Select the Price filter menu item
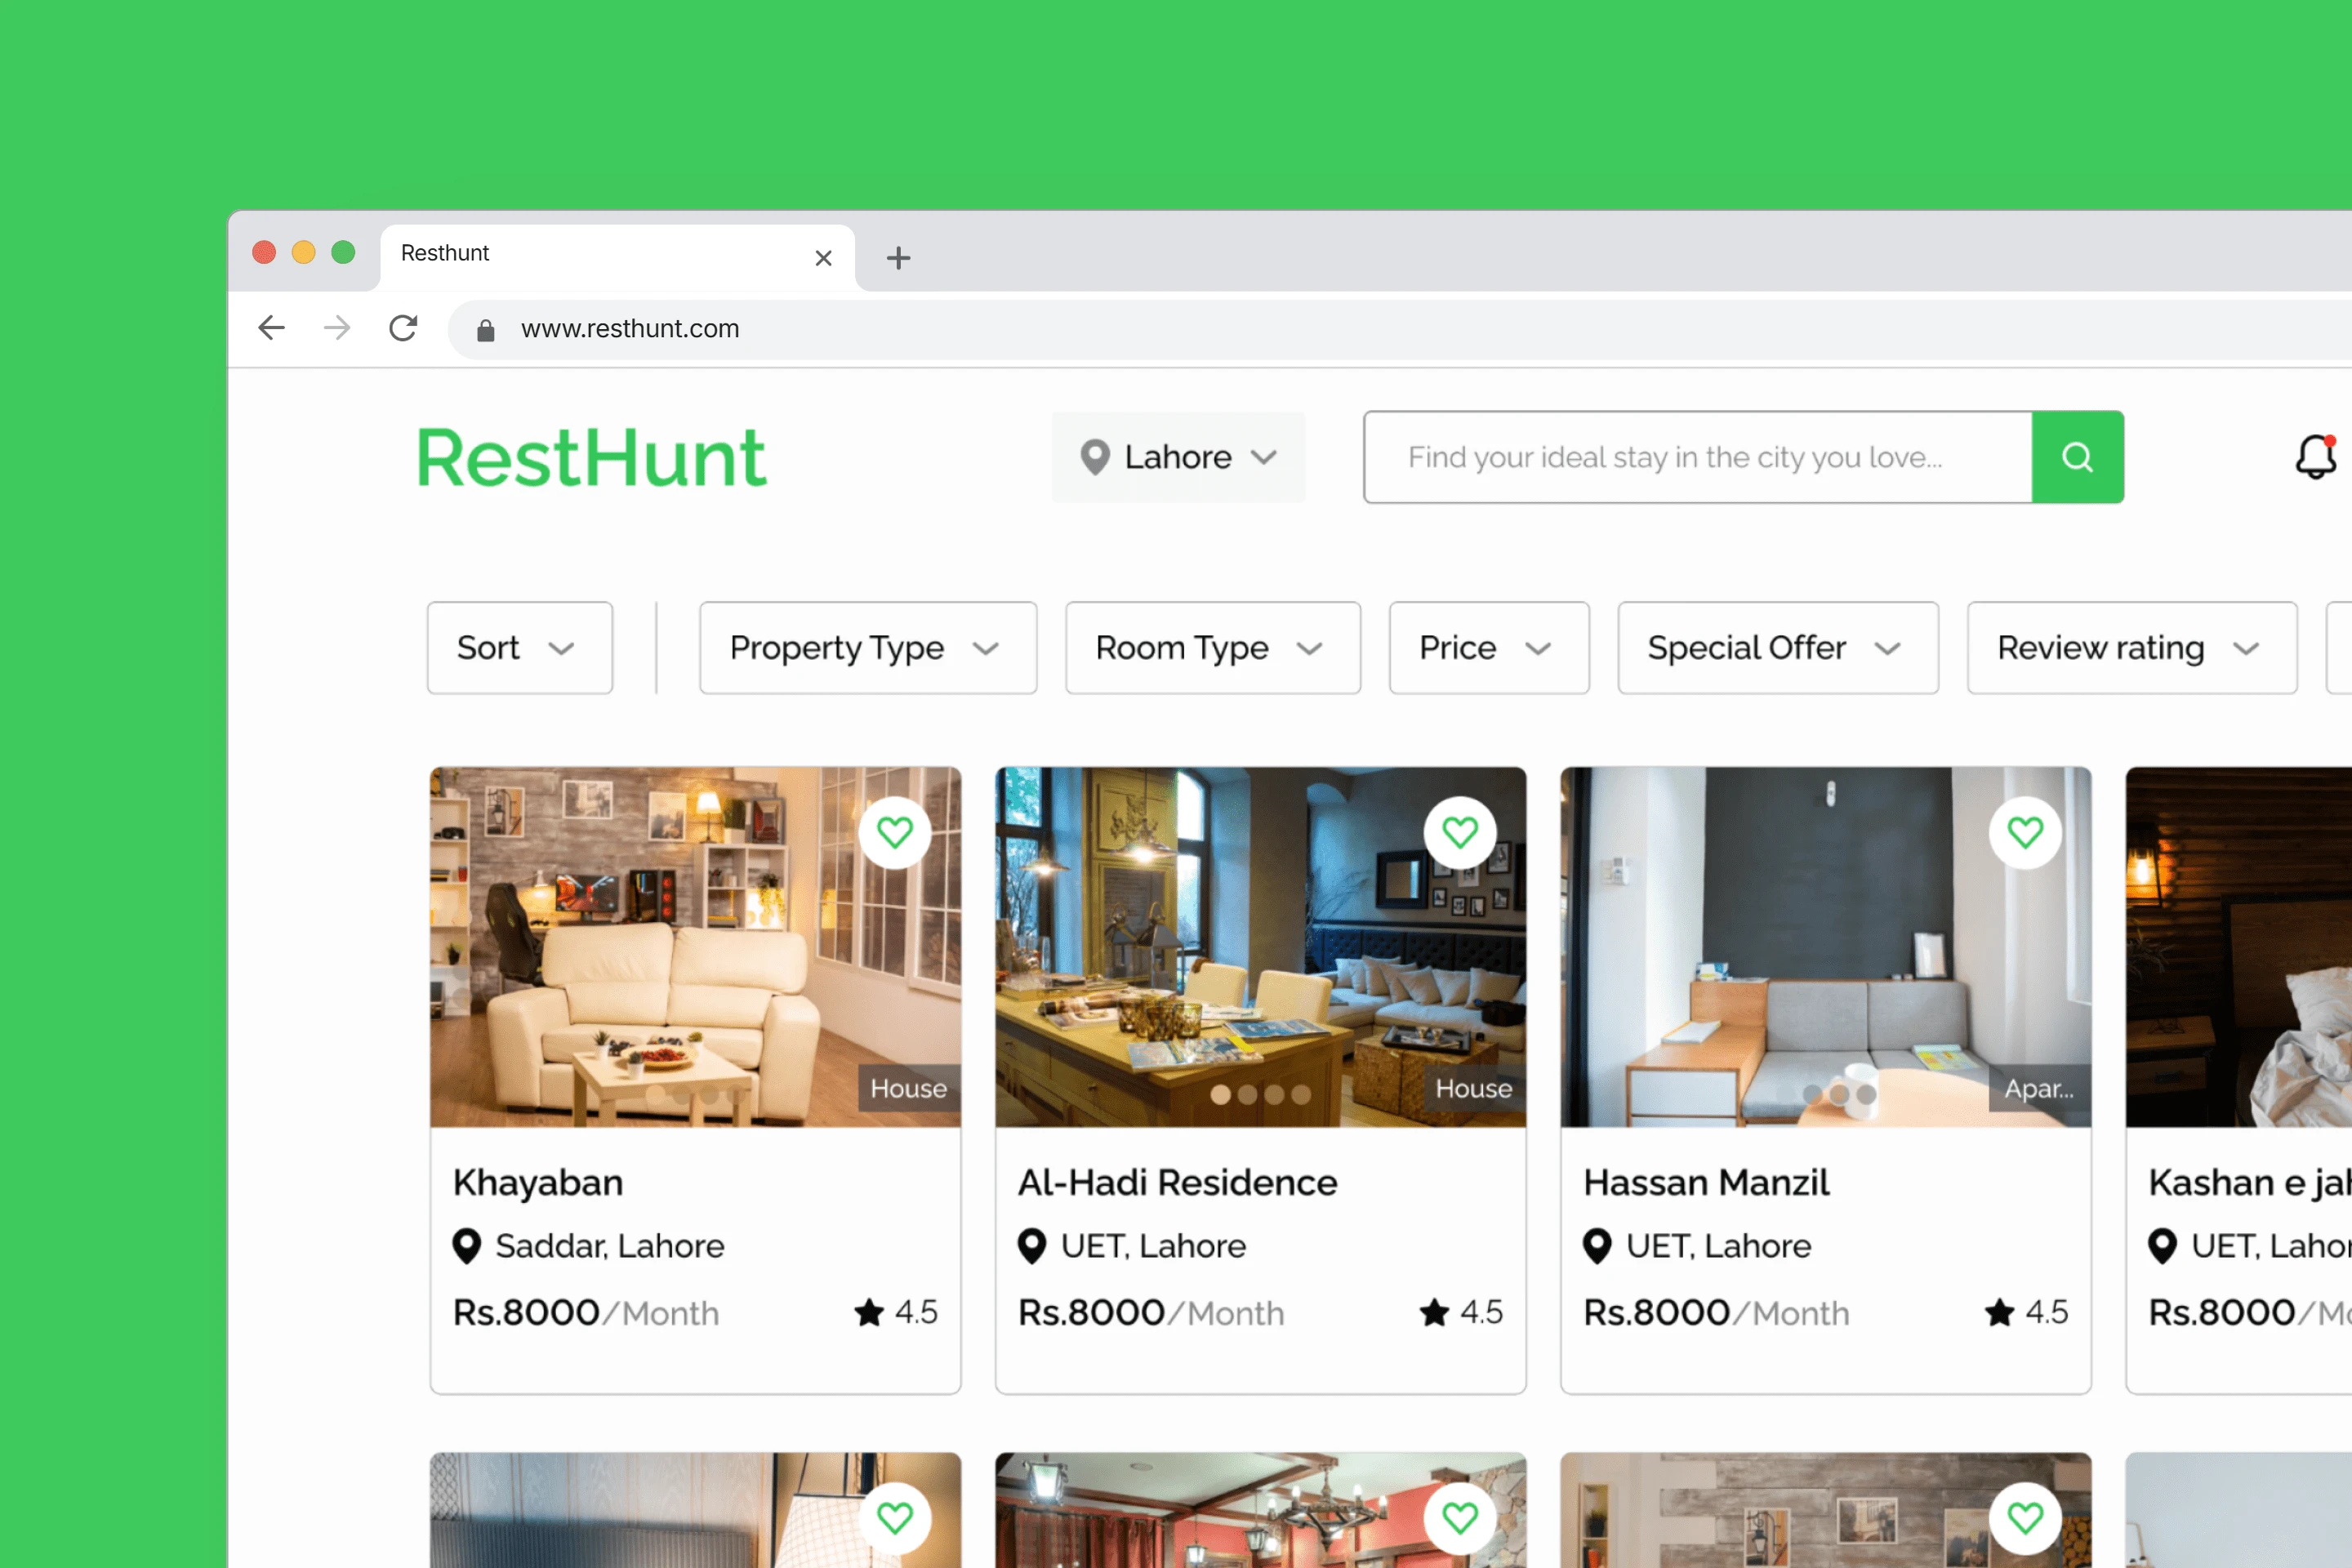The image size is (2352, 1568). click(1486, 648)
